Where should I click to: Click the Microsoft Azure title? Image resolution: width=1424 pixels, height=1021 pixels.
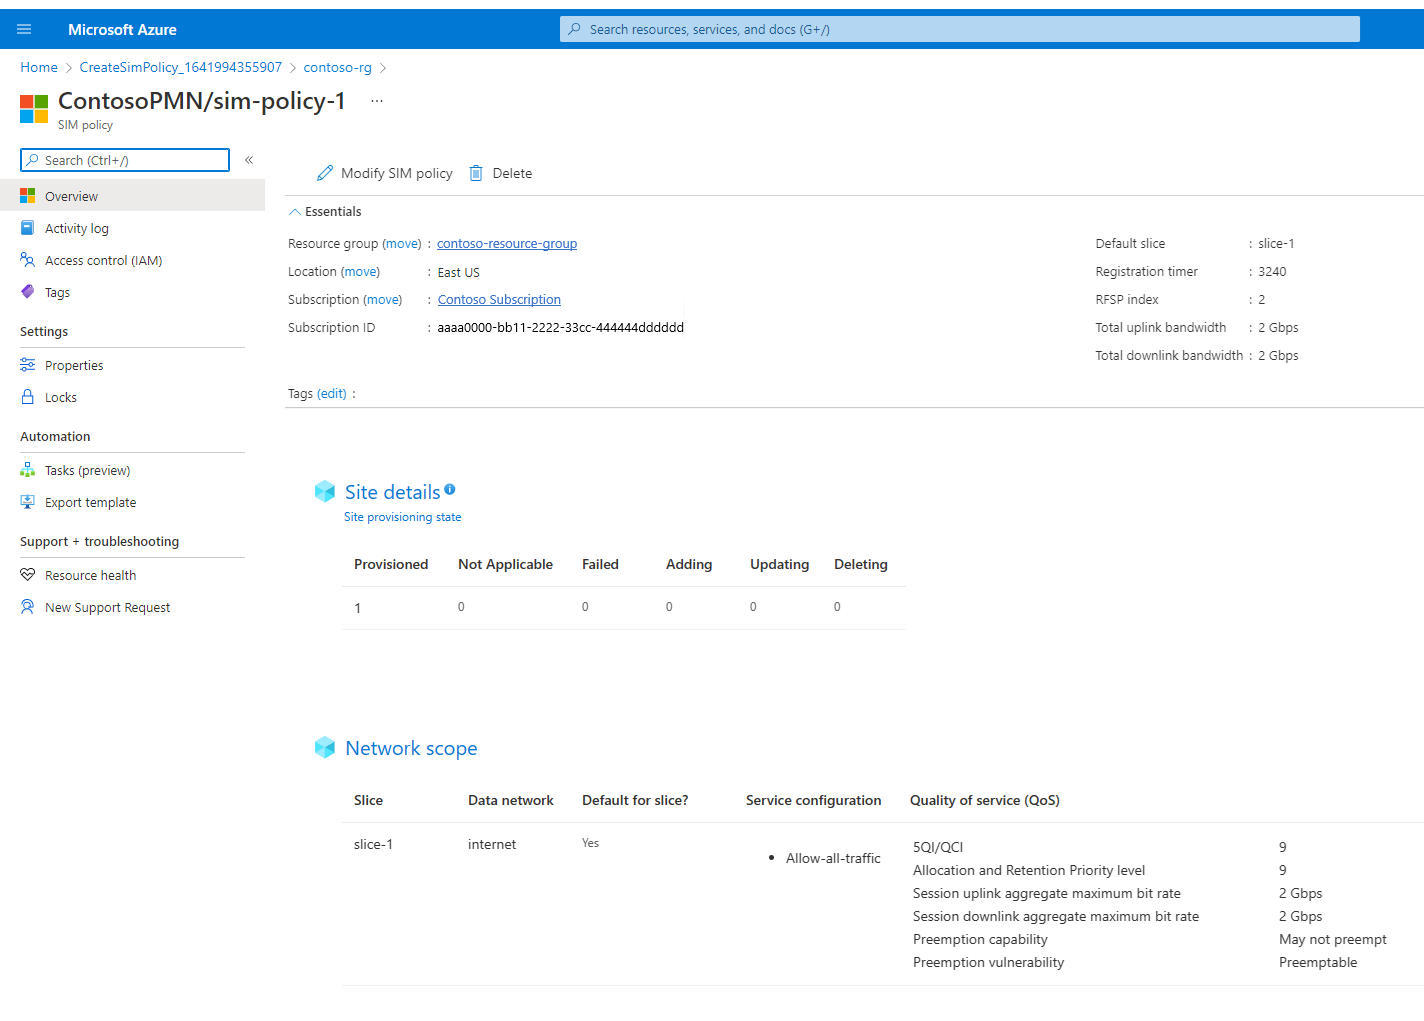[122, 30]
